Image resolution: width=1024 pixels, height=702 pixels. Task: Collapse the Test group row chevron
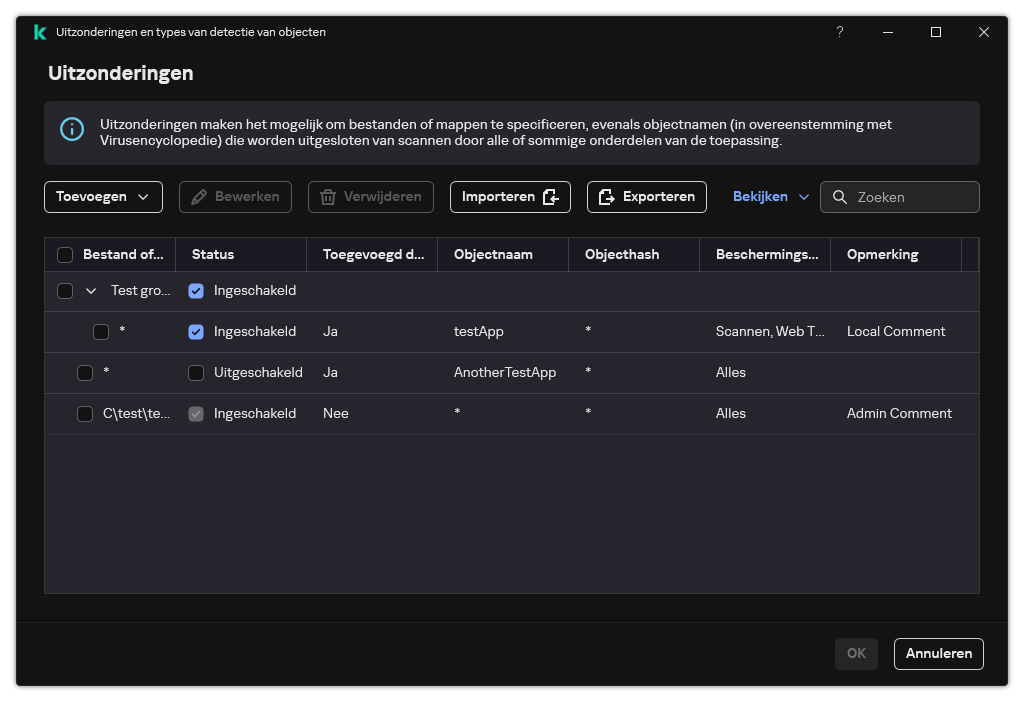91,291
